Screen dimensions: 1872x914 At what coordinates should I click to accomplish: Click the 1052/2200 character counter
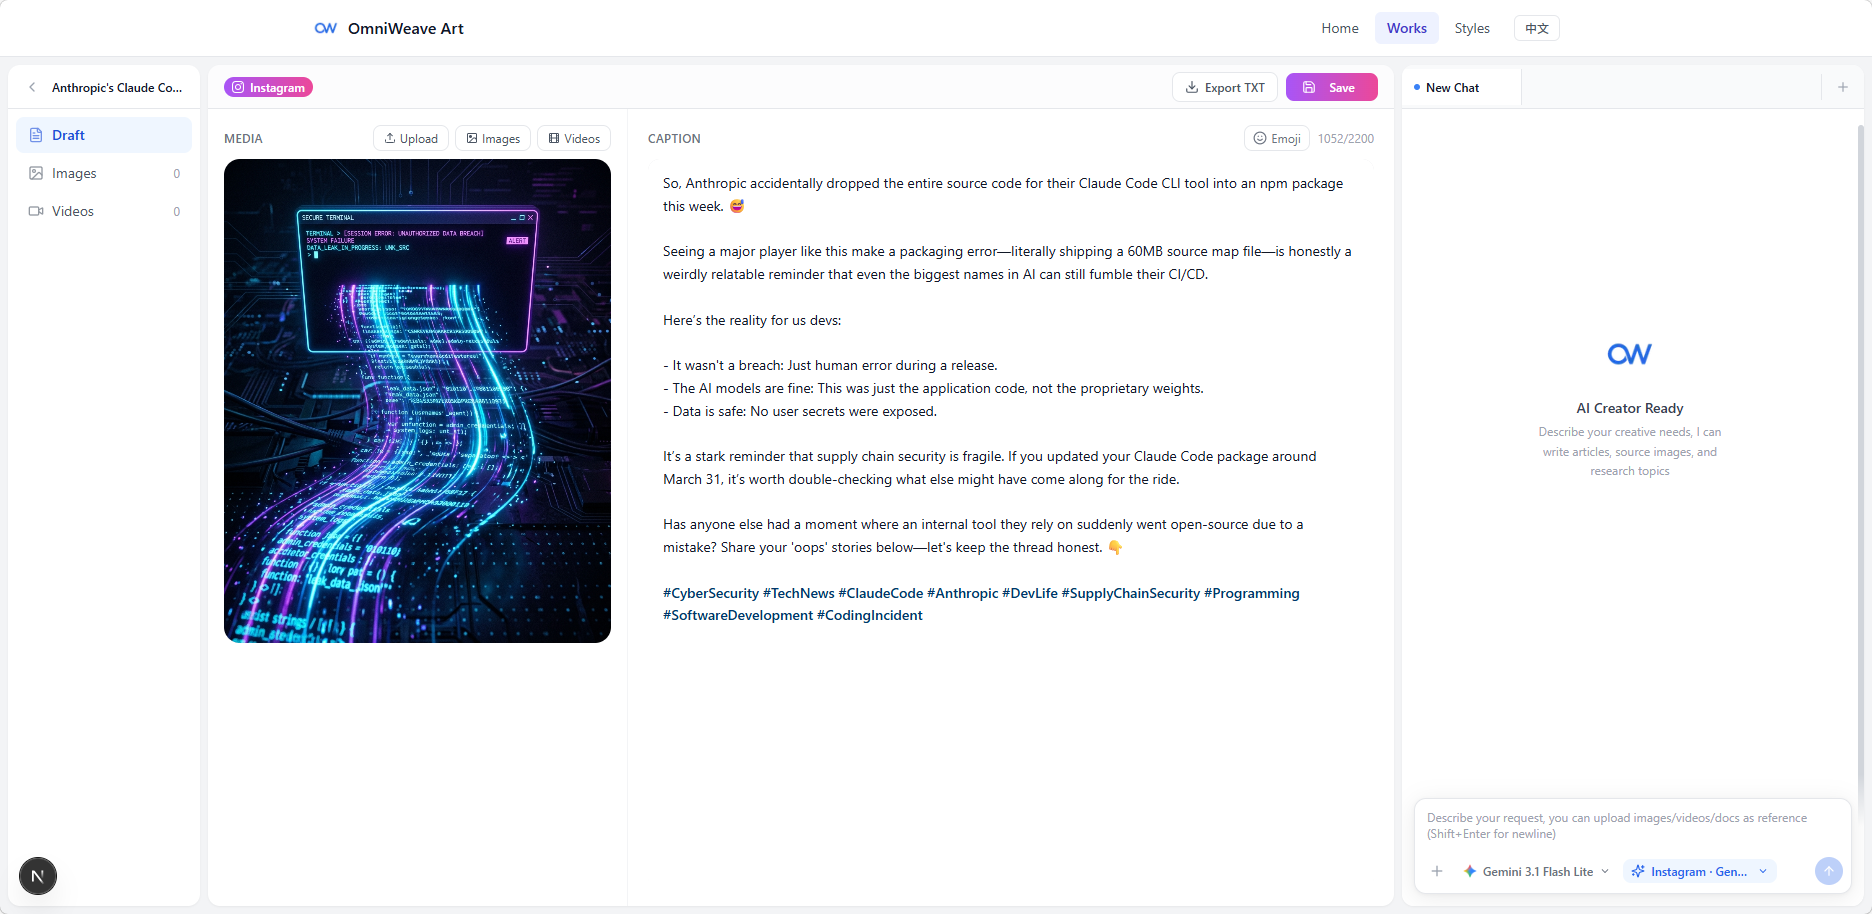(1346, 139)
